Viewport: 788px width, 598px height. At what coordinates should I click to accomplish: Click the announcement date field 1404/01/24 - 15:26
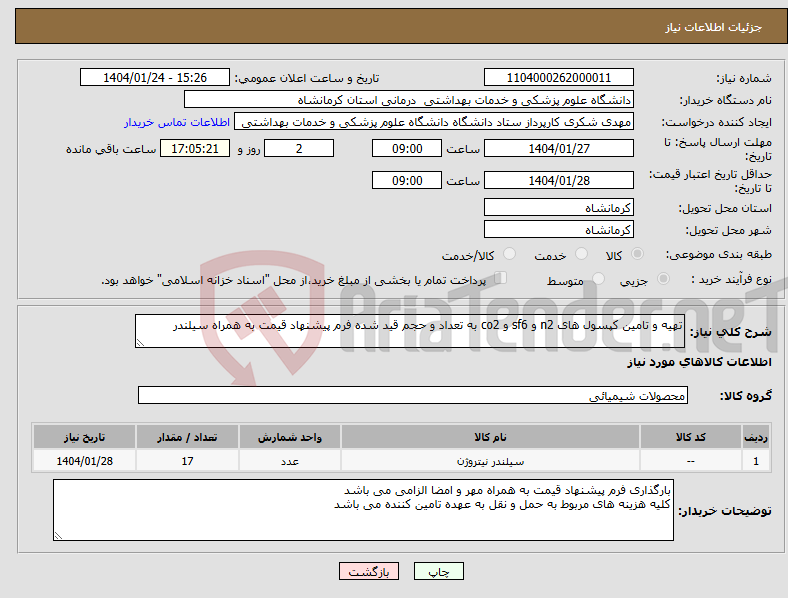click(155, 78)
